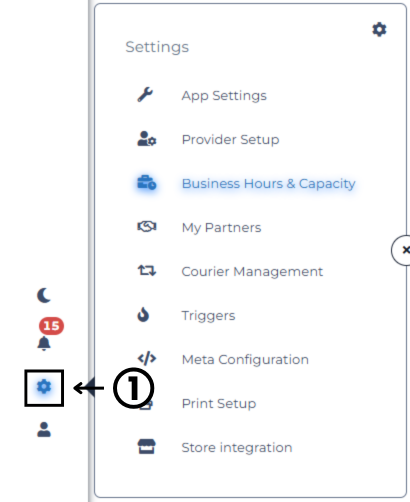The width and height of the screenshot is (410, 502).
Task: Click the highlighted gear icon in sidebar
Action: 44,387
